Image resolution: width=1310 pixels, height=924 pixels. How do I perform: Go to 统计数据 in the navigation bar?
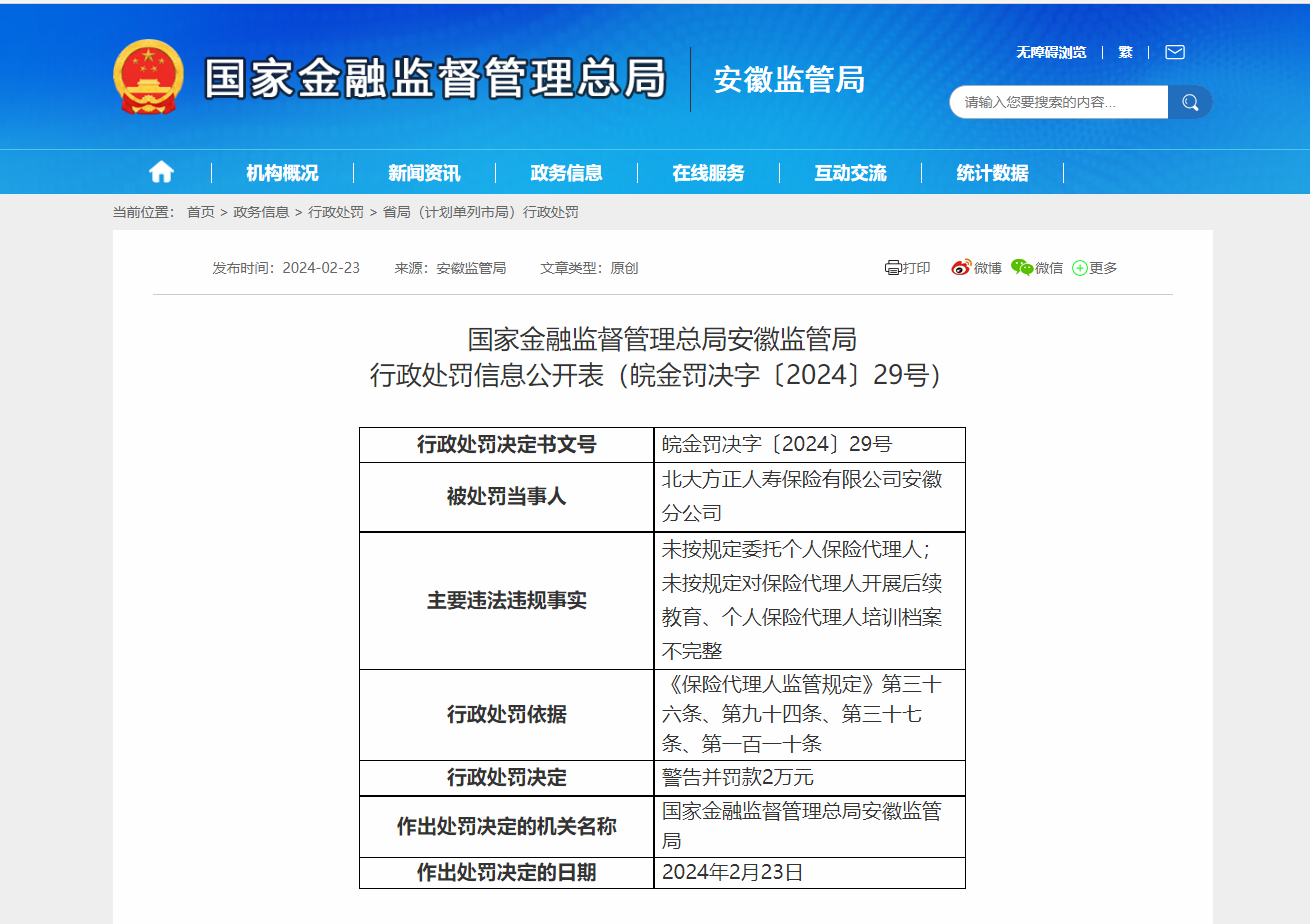[x=992, y=173]
